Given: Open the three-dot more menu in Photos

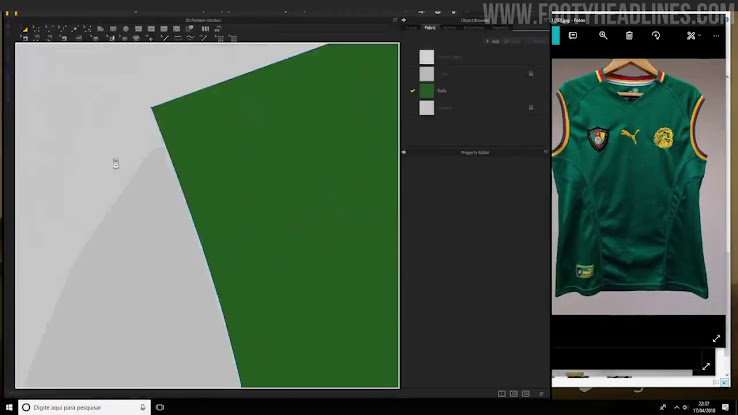Looking at the screenshot, I should click(x=716, y=36).
